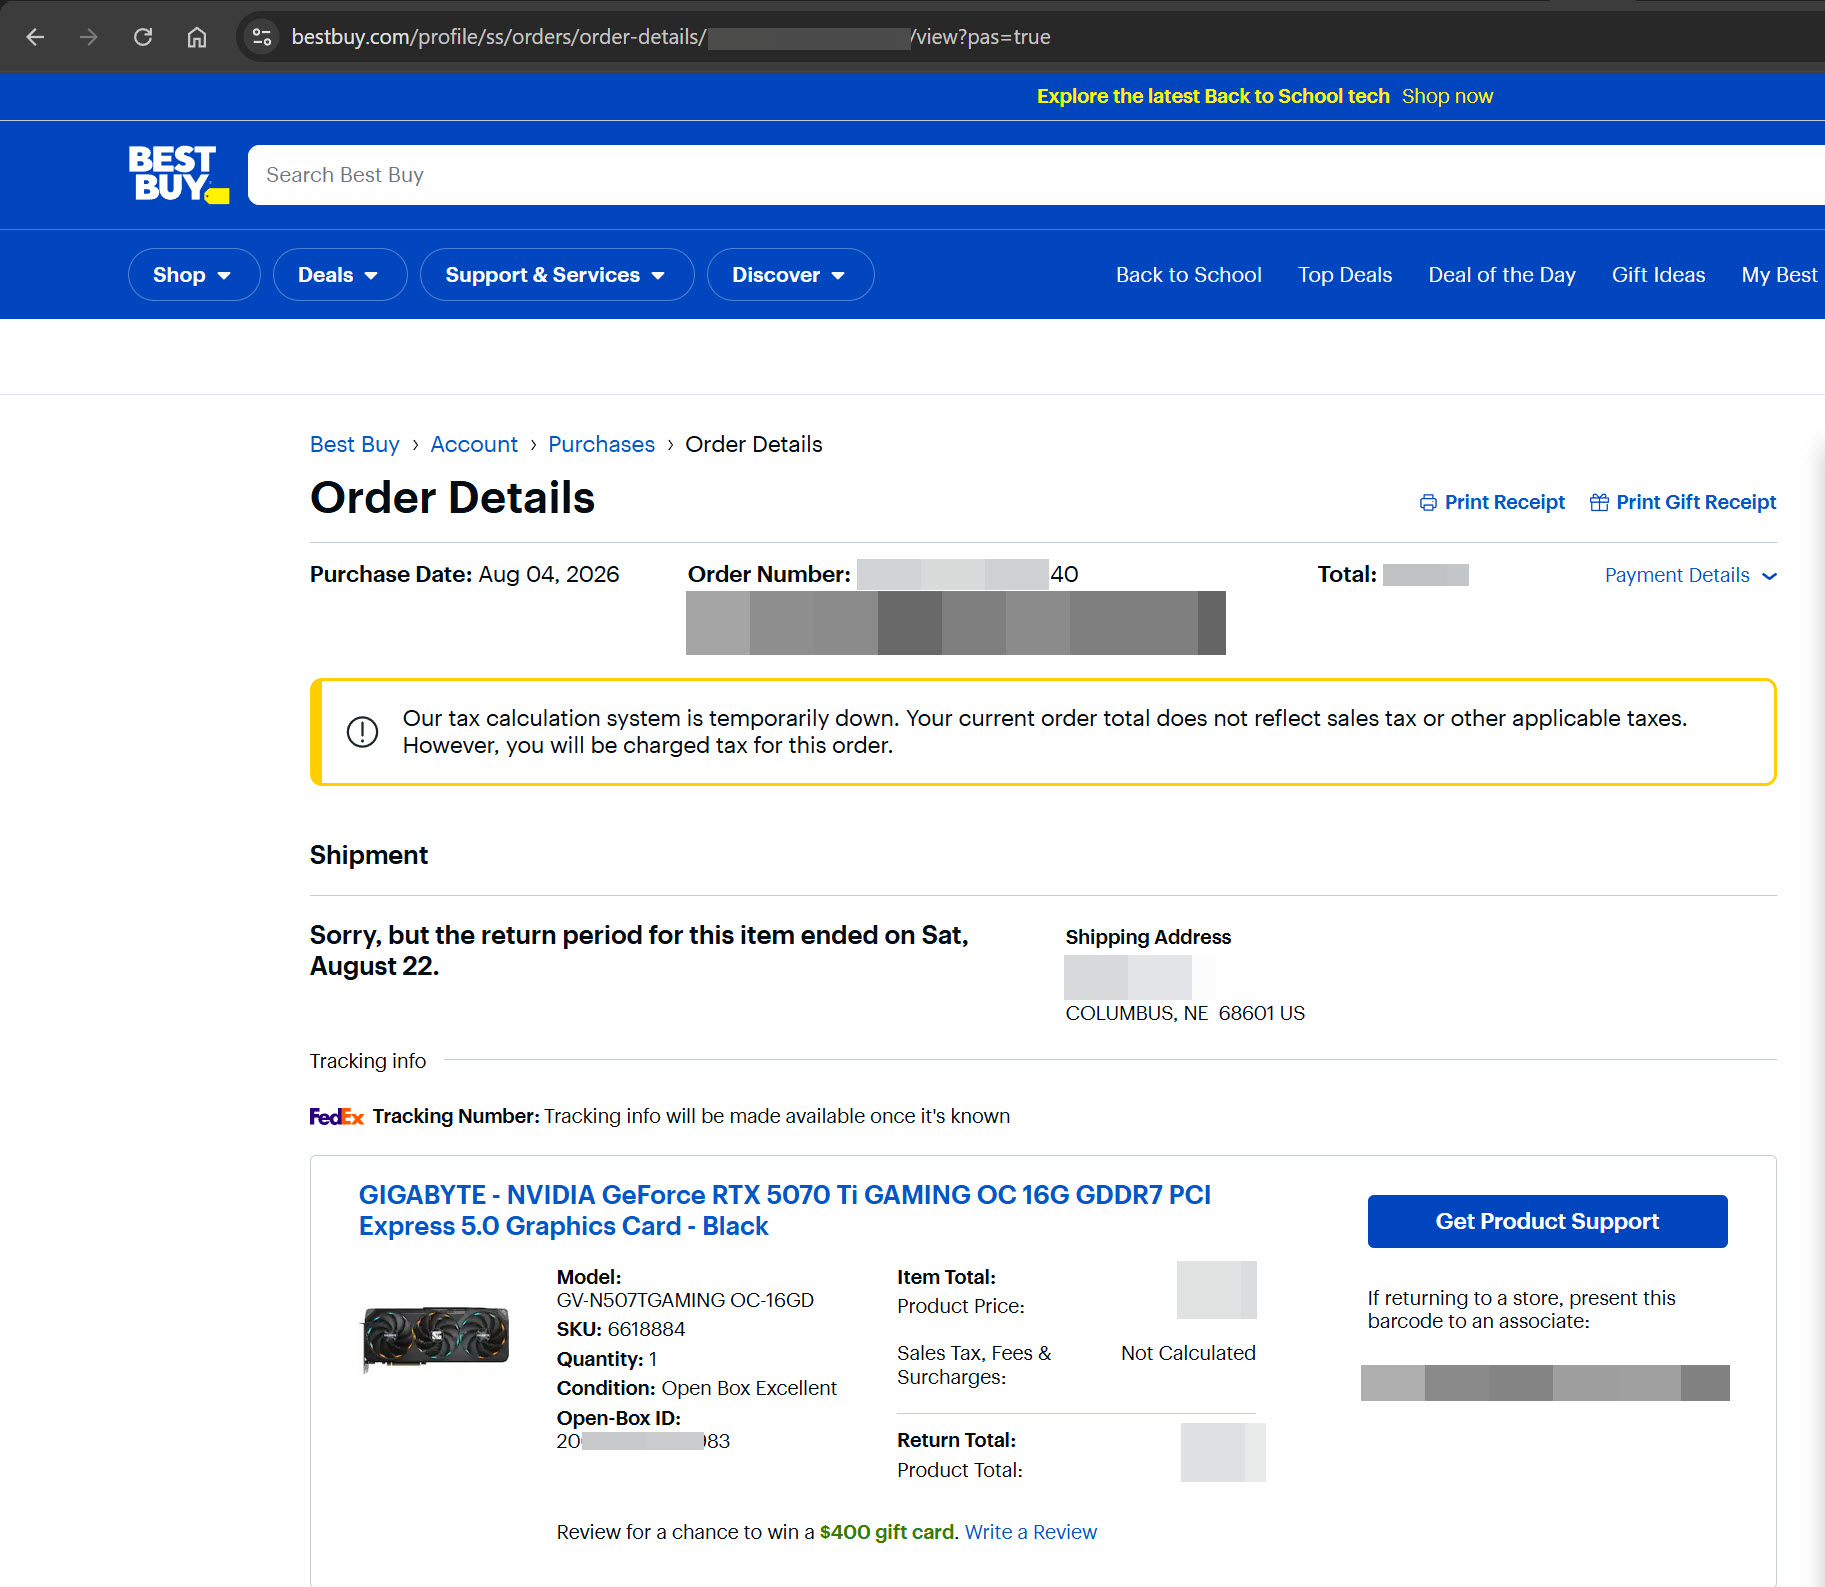The height and width of the screenshot is (1587, 1825).
Task: Click the Purchase Date Aug 04, 2026
Action: [x=464, y=574]
